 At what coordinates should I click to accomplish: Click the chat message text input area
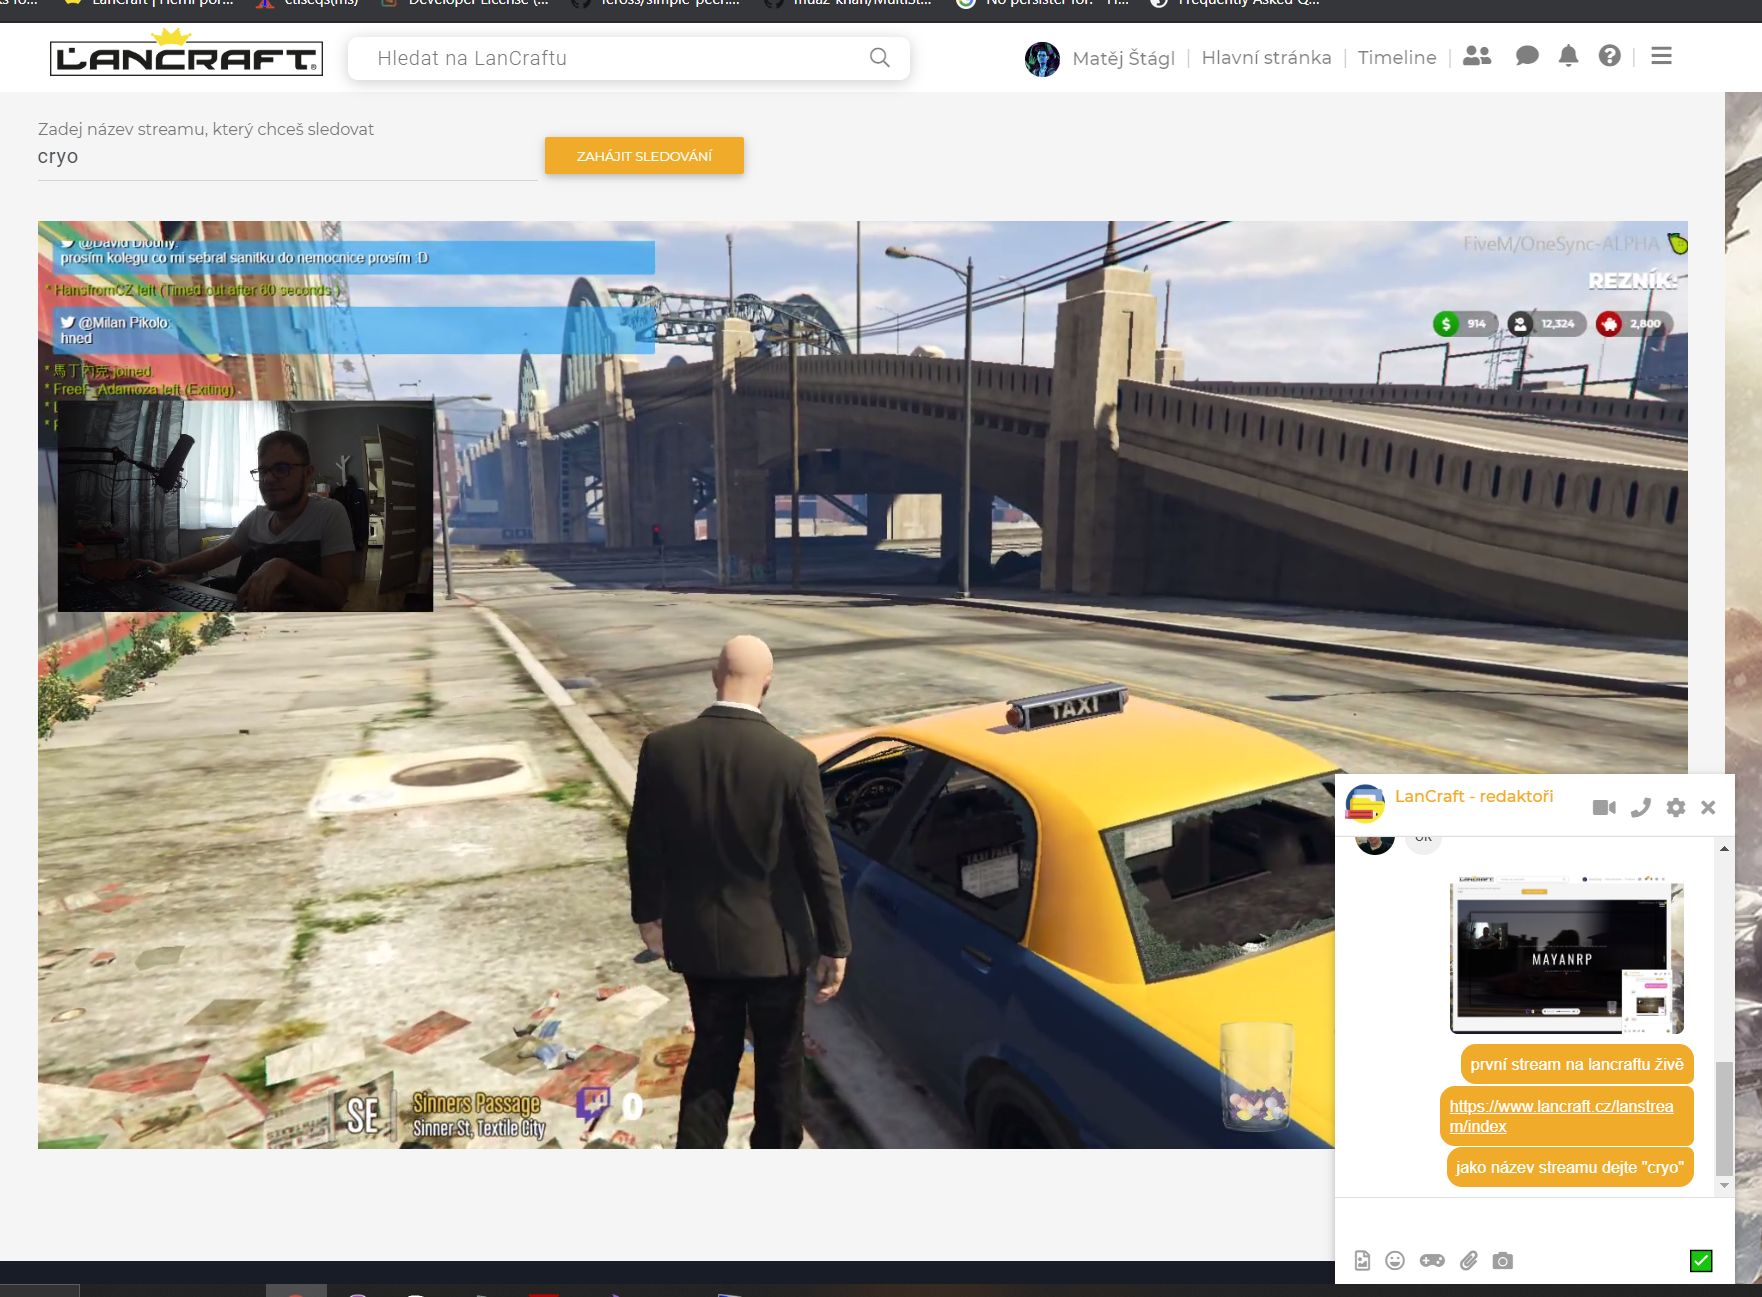pos(1534,1220)
